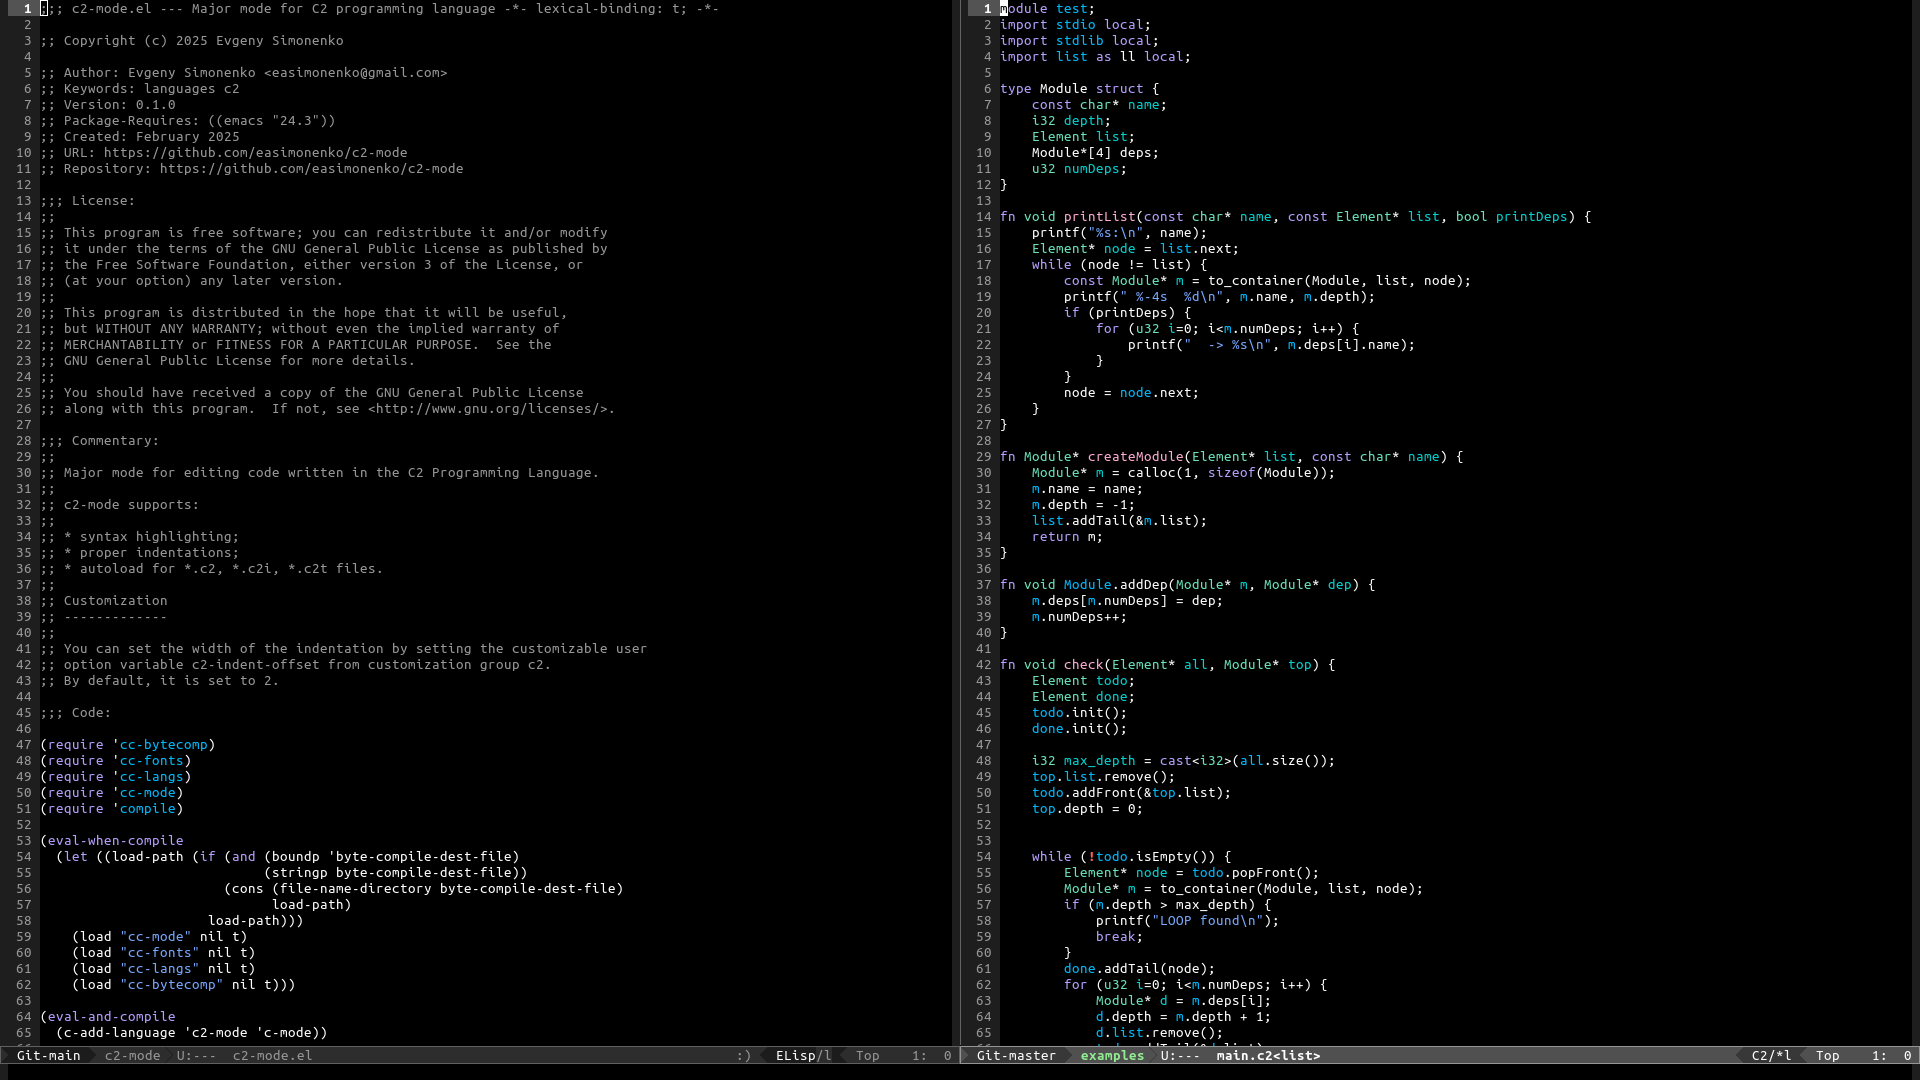Click the C2/*l major mode indicator
Screen dimensions: 1920x1080
coord(1771,1056)
